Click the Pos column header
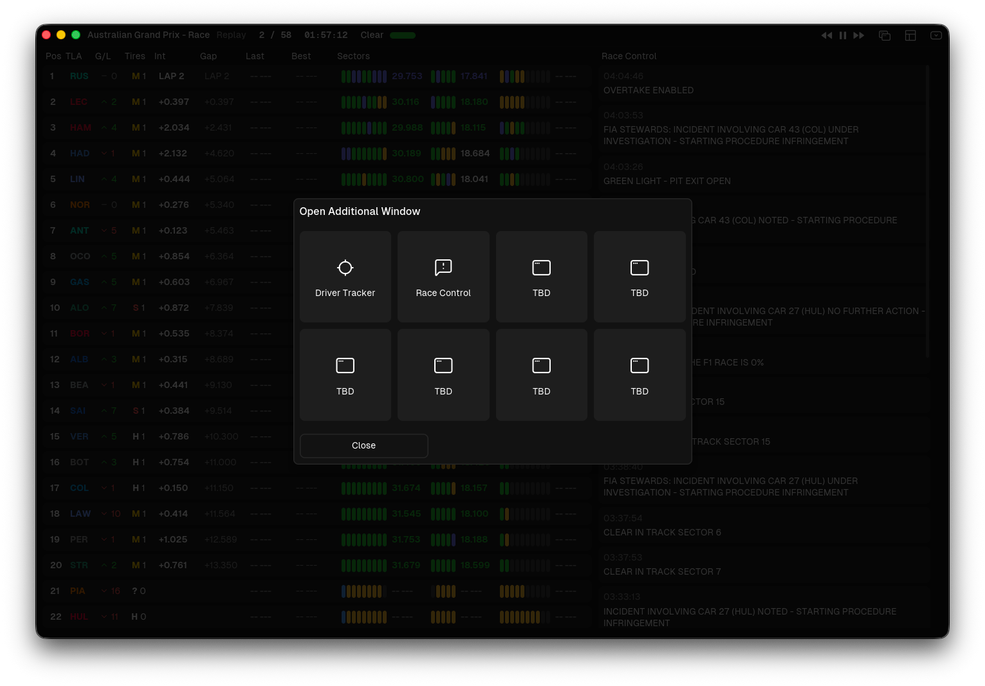 (x=53, y=56)
